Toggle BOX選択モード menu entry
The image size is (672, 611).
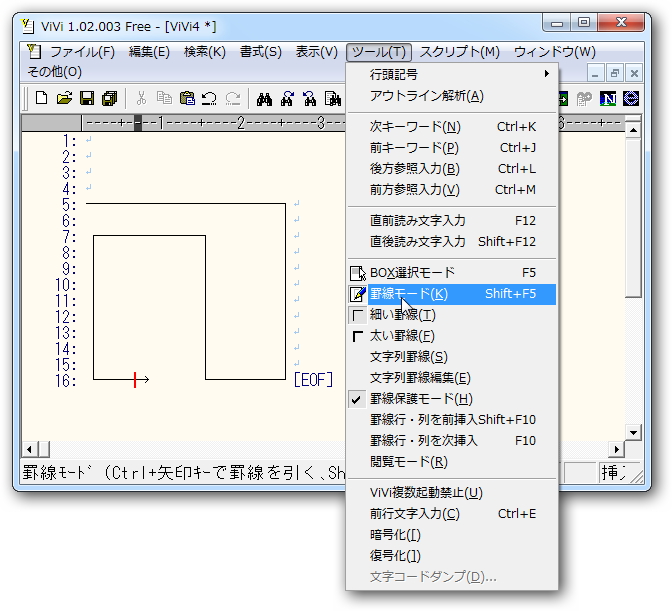pos(451,273)
